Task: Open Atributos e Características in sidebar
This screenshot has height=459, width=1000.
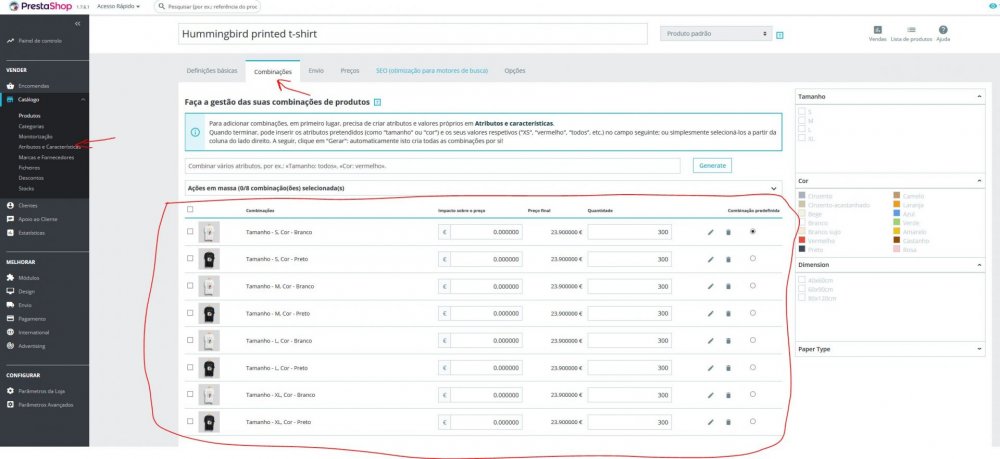Action: click(49, 147)
